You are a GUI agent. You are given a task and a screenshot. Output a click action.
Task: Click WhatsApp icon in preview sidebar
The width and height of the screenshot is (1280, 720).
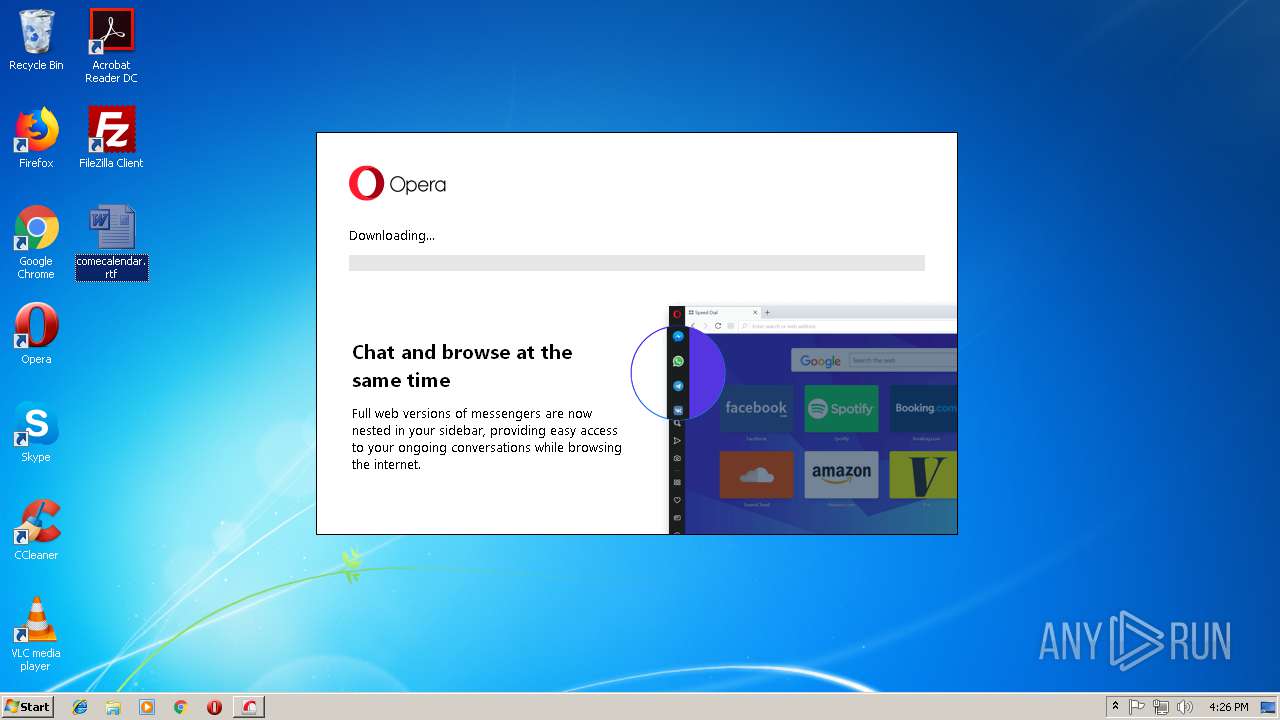[x=678, y=361]
